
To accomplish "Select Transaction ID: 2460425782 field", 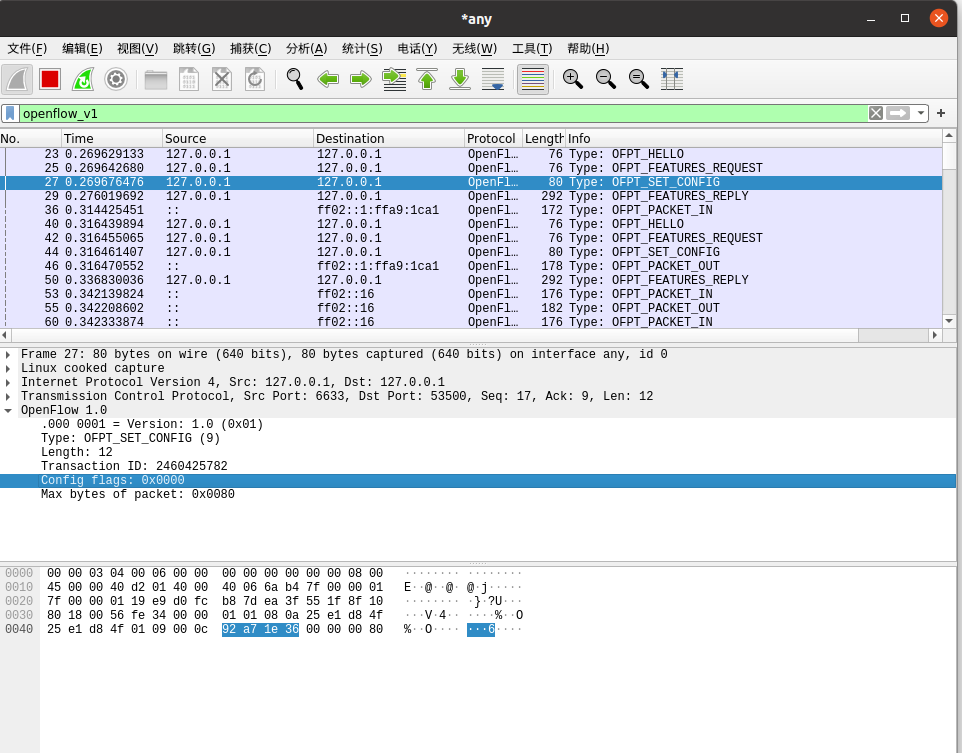I will (134, 466).
